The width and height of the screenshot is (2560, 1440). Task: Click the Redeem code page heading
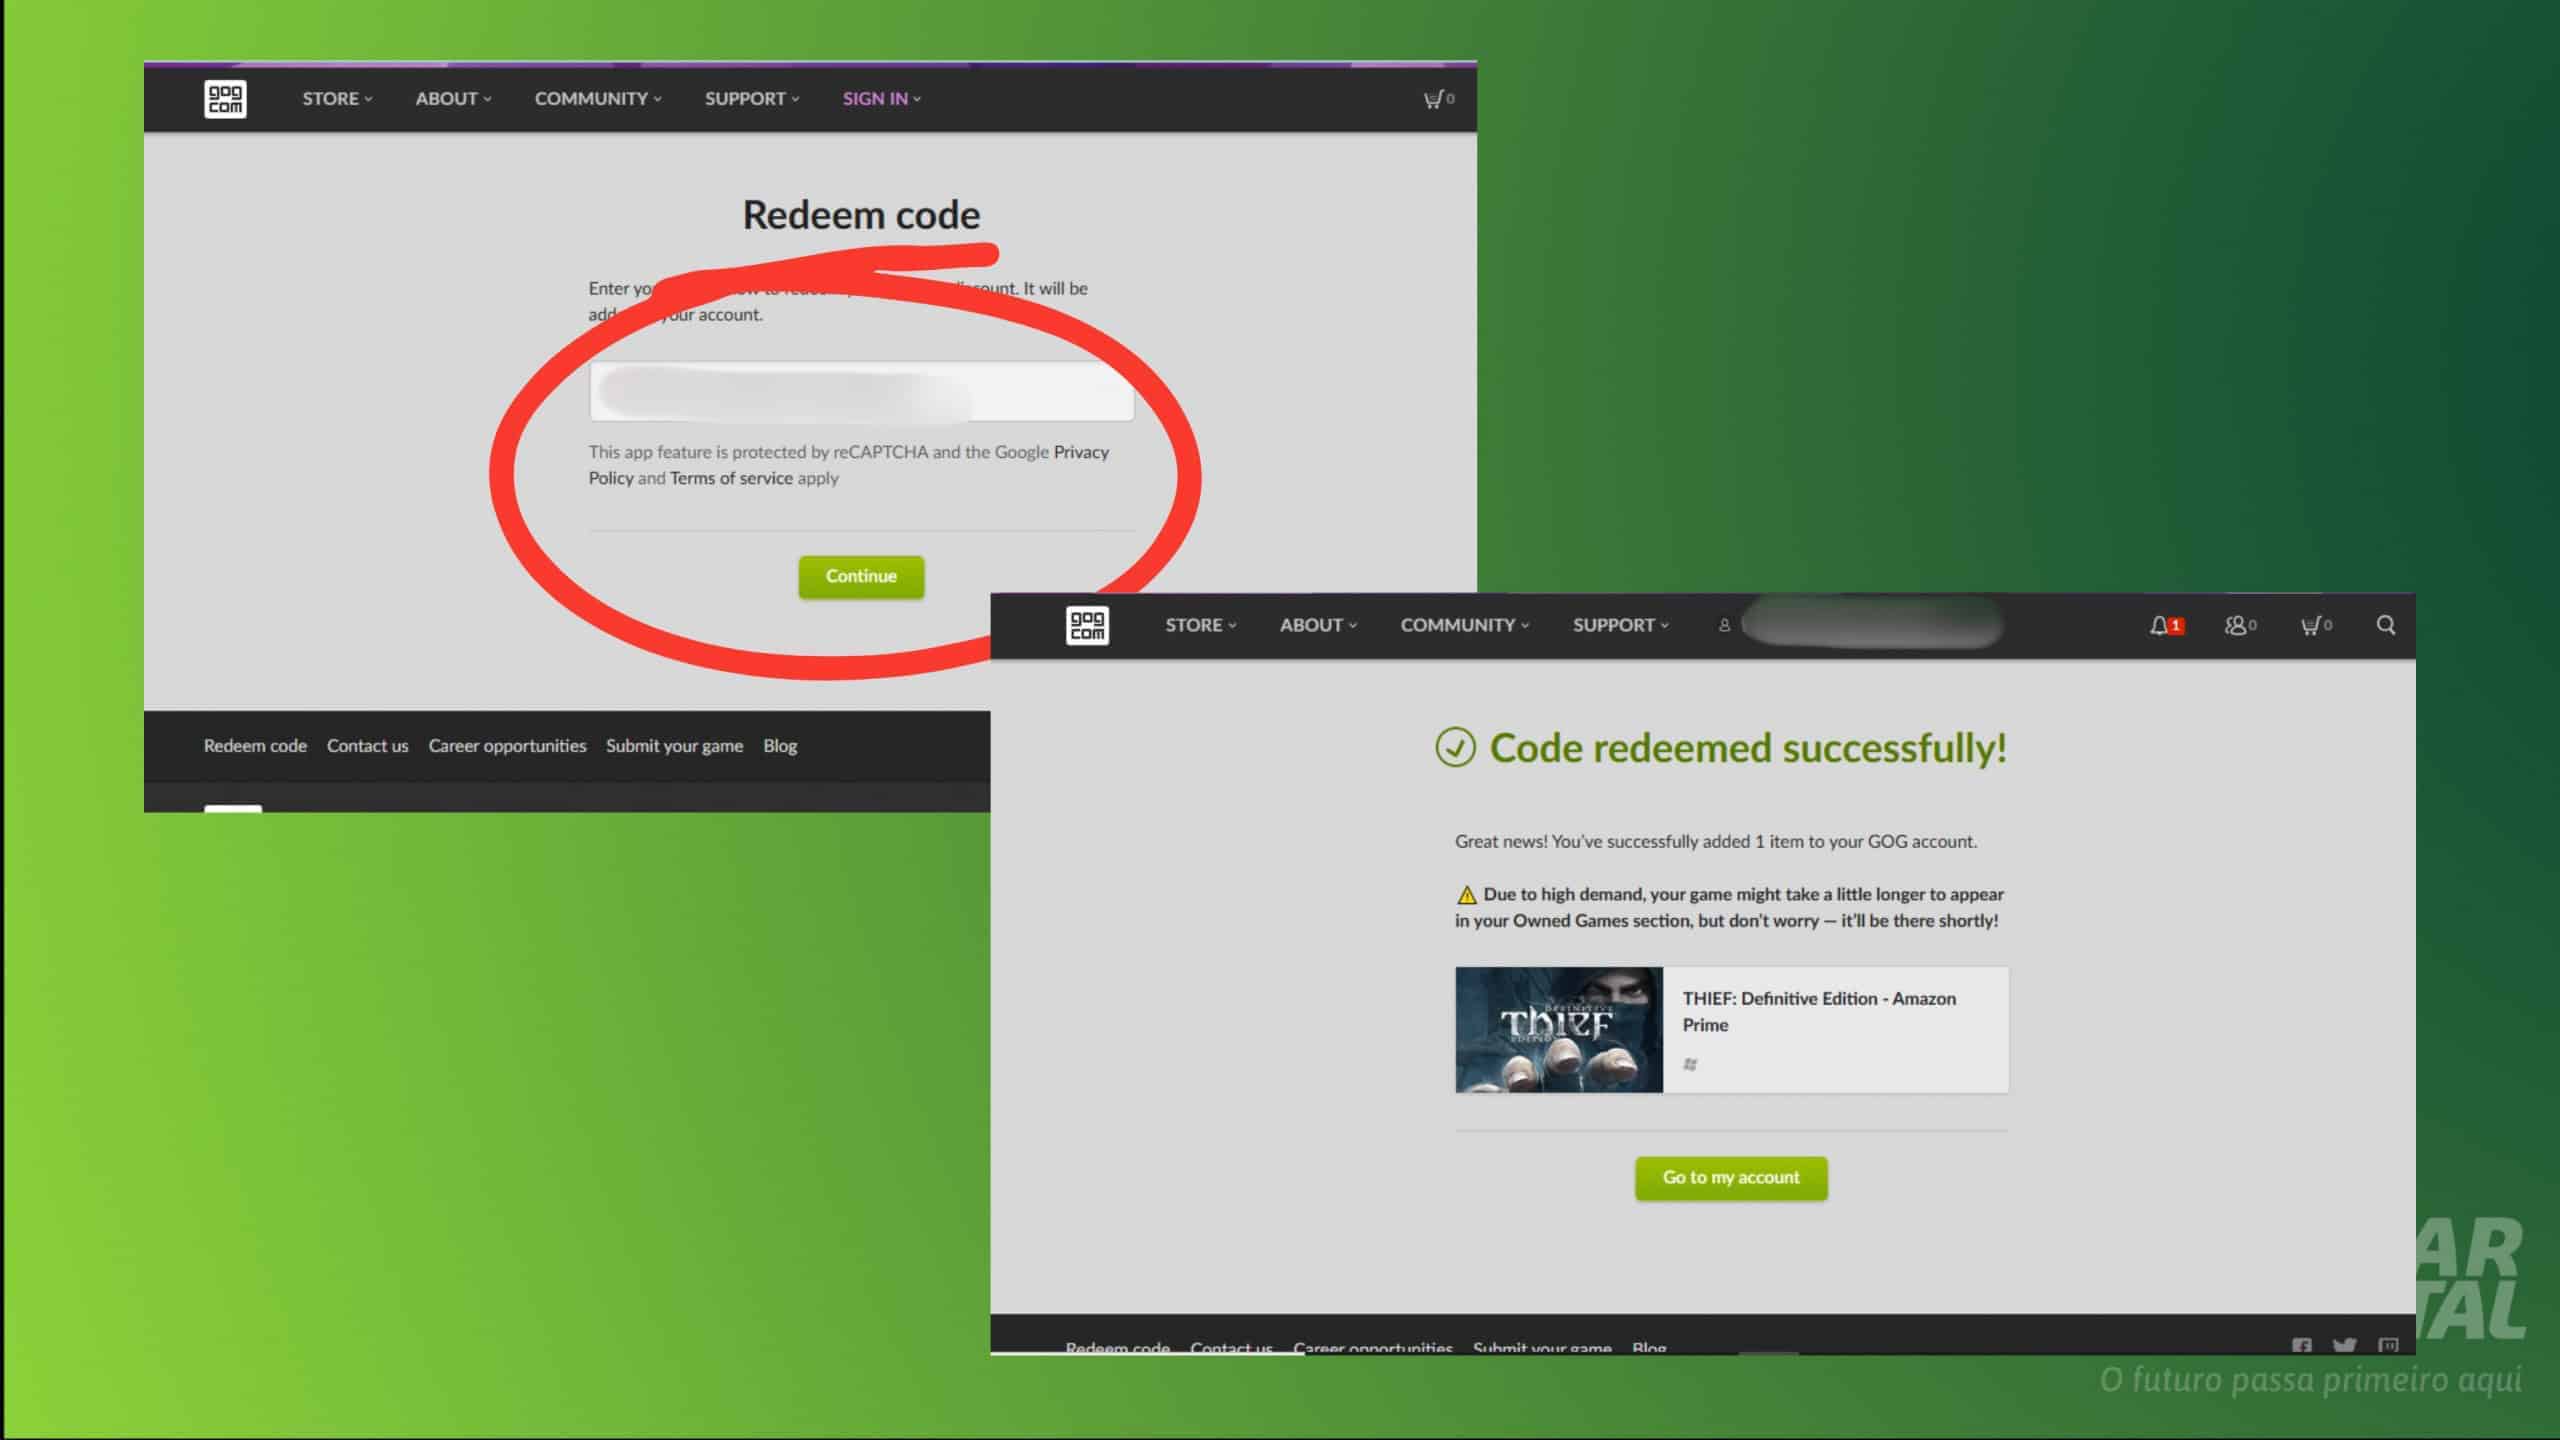pyautogui.click(x=861, y=215)
